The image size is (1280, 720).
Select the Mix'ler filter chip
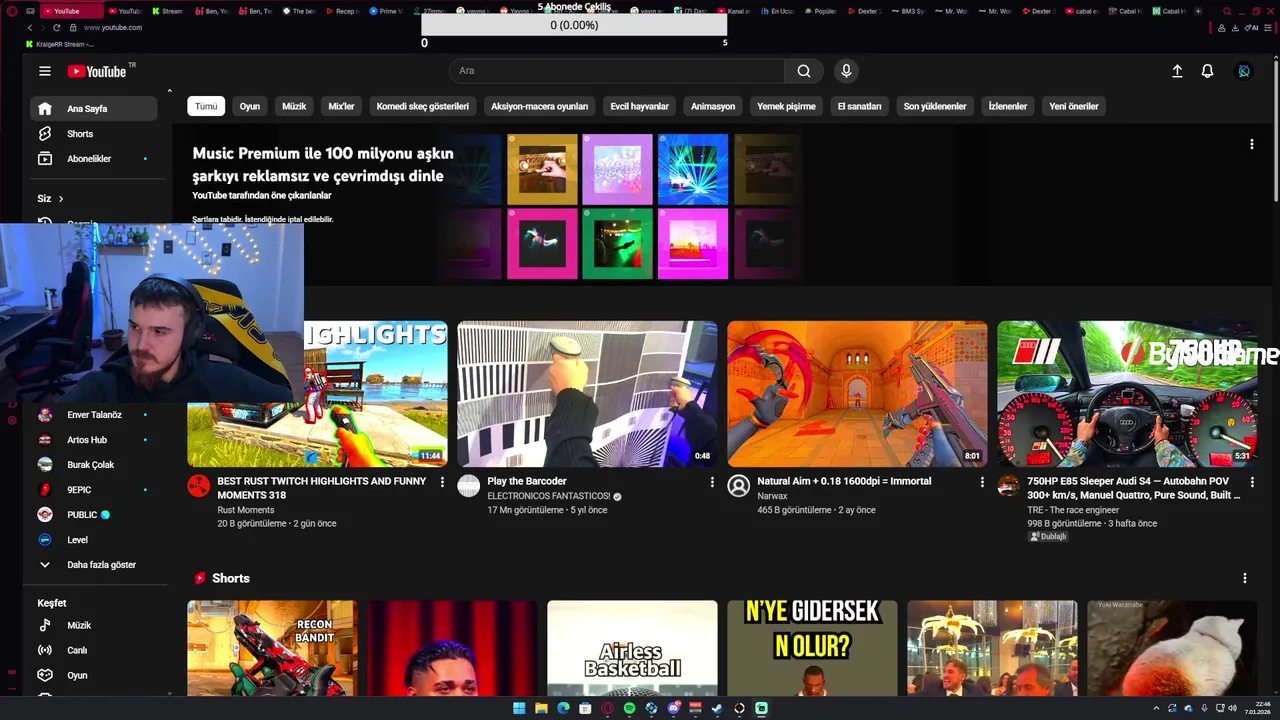tap(341, 106)
